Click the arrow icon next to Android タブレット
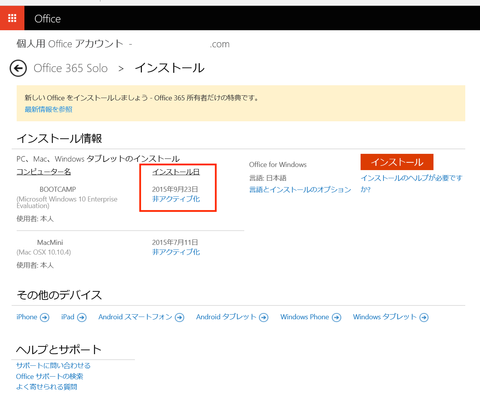This screenshot has width=480, height=408. click(264, 317)
